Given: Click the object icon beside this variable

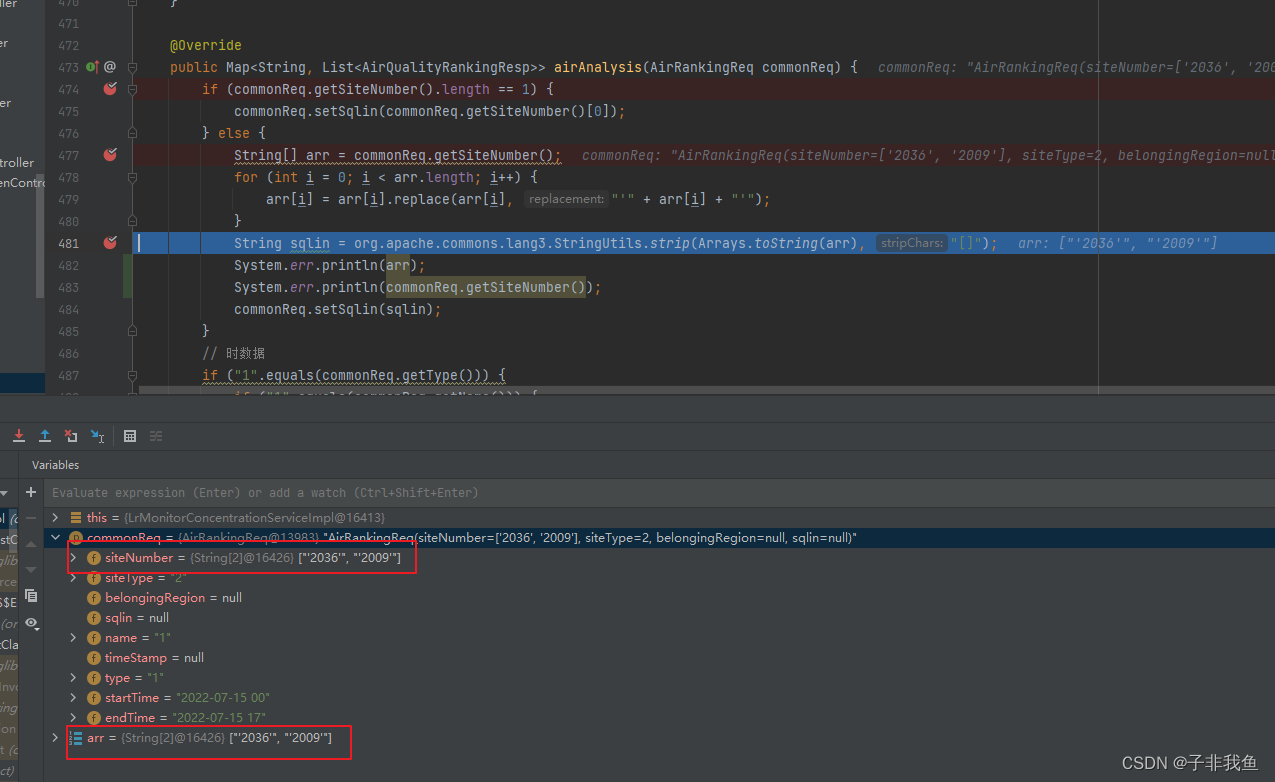Looking at the screenshot, I should click(x=76, y=518).
